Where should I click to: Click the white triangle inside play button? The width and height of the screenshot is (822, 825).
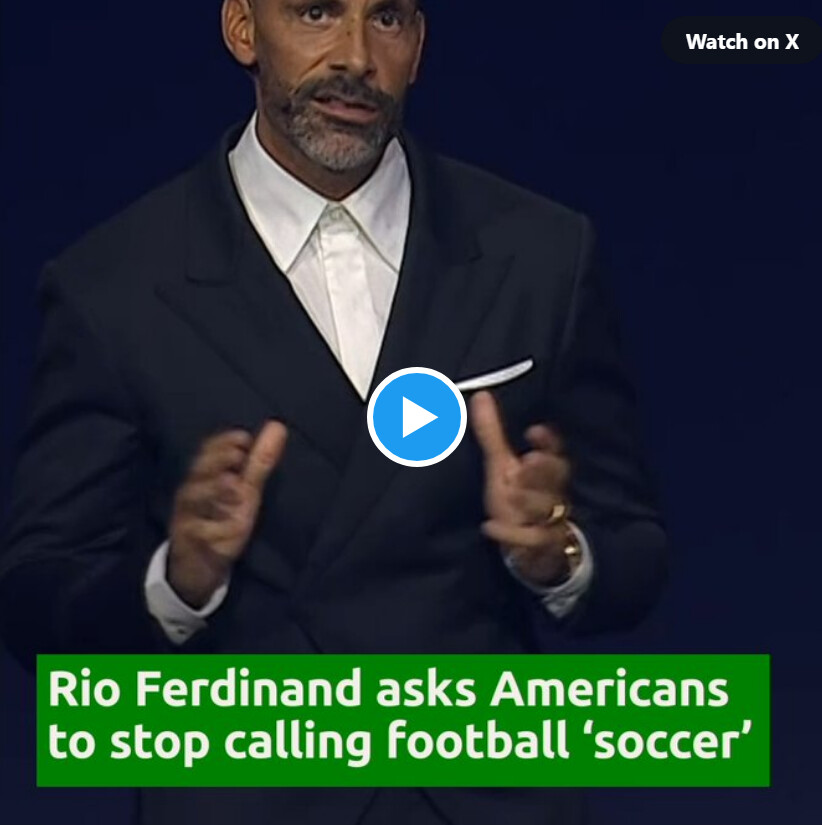(x=419, y=417)
